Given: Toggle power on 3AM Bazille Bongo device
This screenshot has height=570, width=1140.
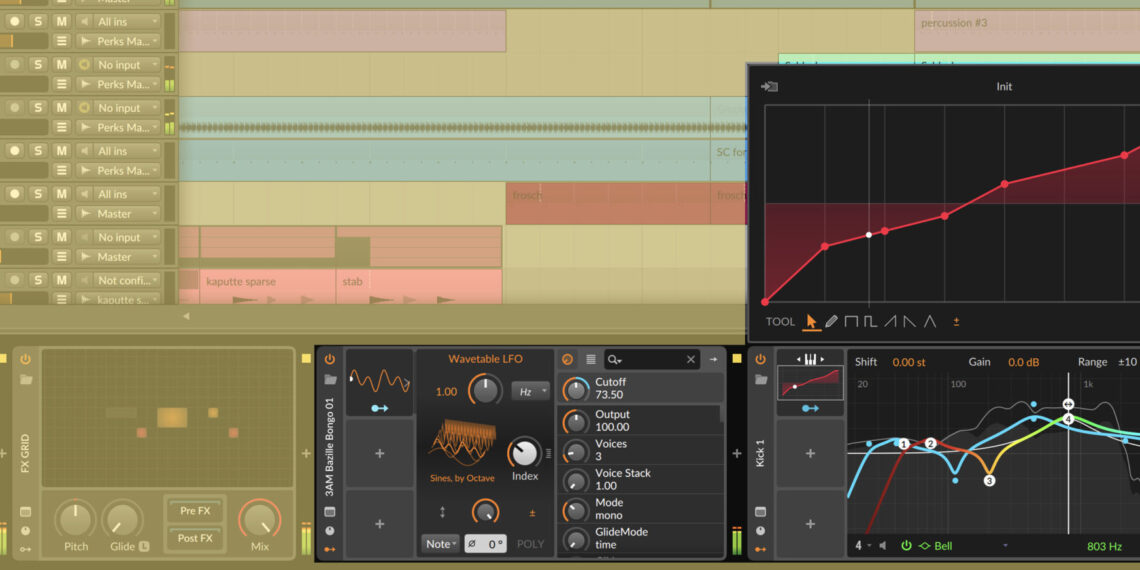Looking at the screenshot, I should (329, 359).
